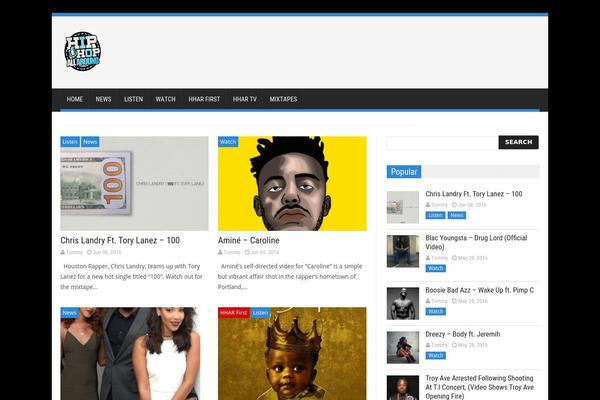
Task: Open Dreezy – Body ft. Jeremih link
Action: [x=463, y=334]
